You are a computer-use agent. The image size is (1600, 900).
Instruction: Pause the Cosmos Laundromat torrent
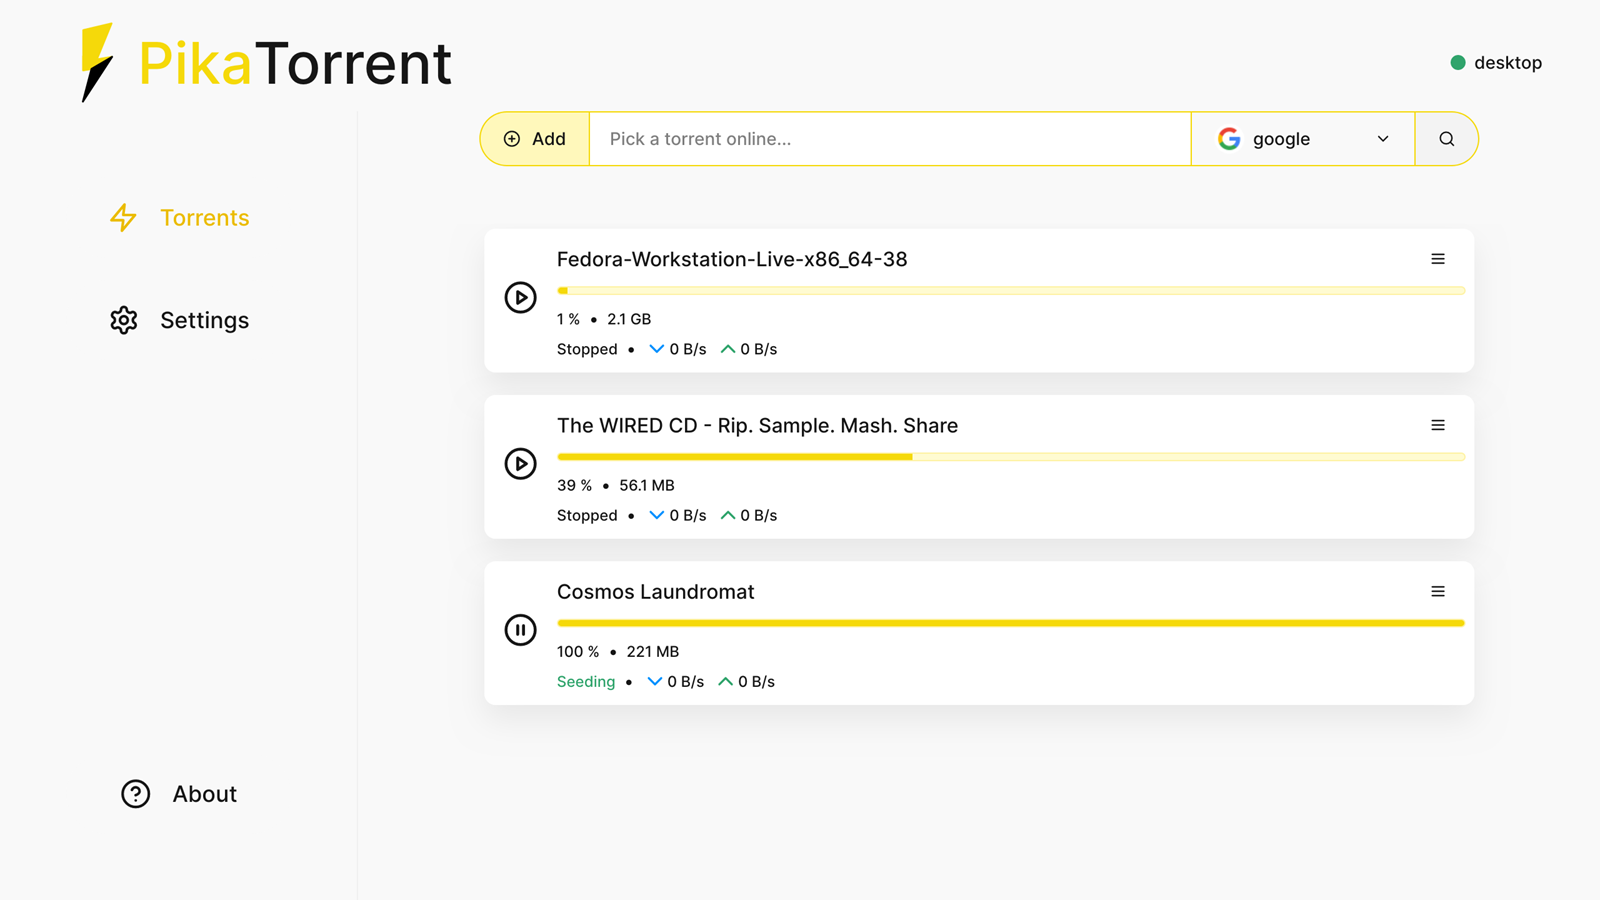520,629
